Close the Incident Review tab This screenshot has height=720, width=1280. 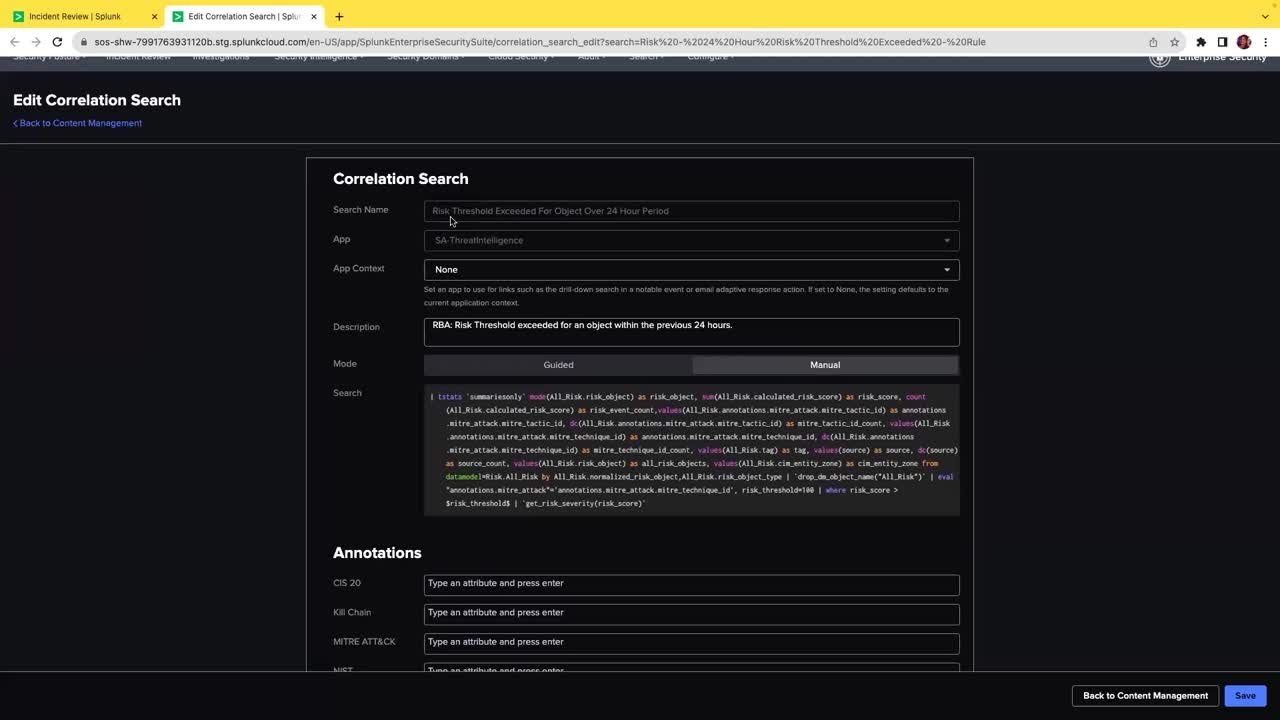pos(154,16)
